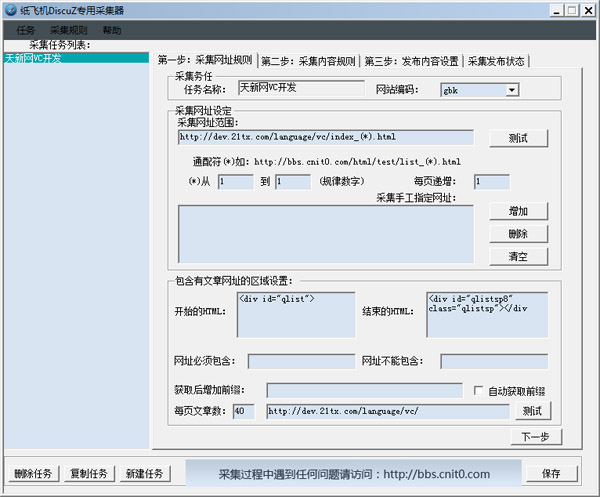Open the 任务 menu
Image resolution: width=600 pixels, height=497 pixels.
tap(26, 31)
